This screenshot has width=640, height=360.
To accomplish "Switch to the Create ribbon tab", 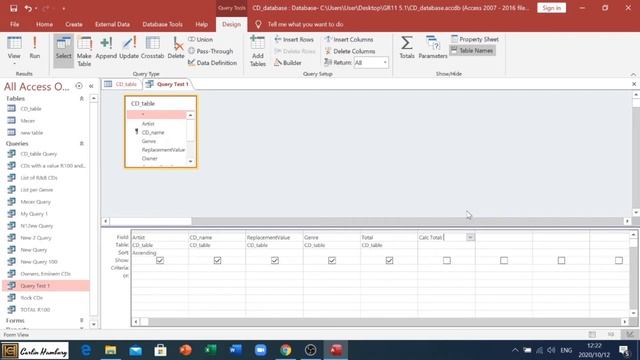I will [74, 24].
